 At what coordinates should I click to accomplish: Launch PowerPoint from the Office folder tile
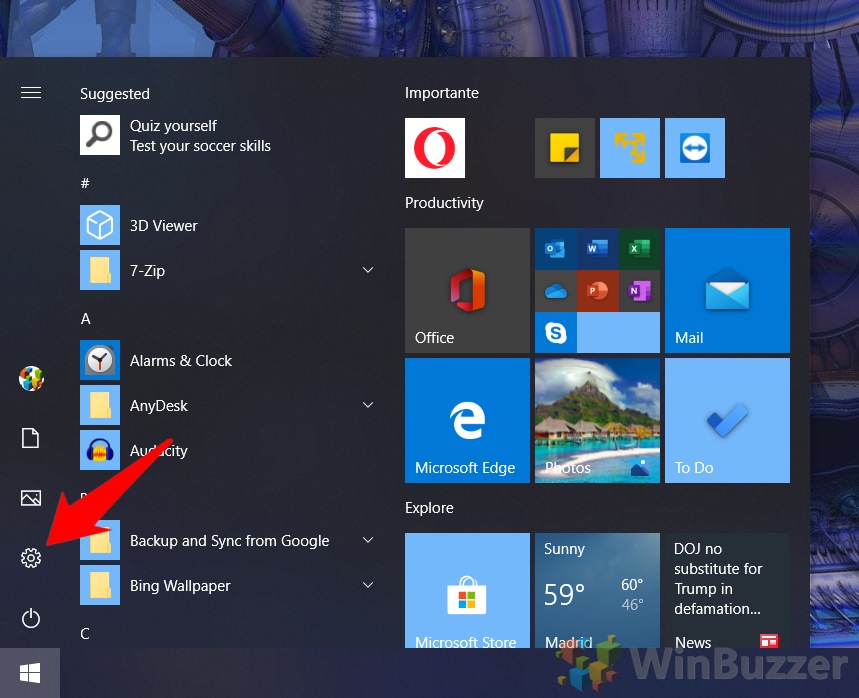coord(598,291)
